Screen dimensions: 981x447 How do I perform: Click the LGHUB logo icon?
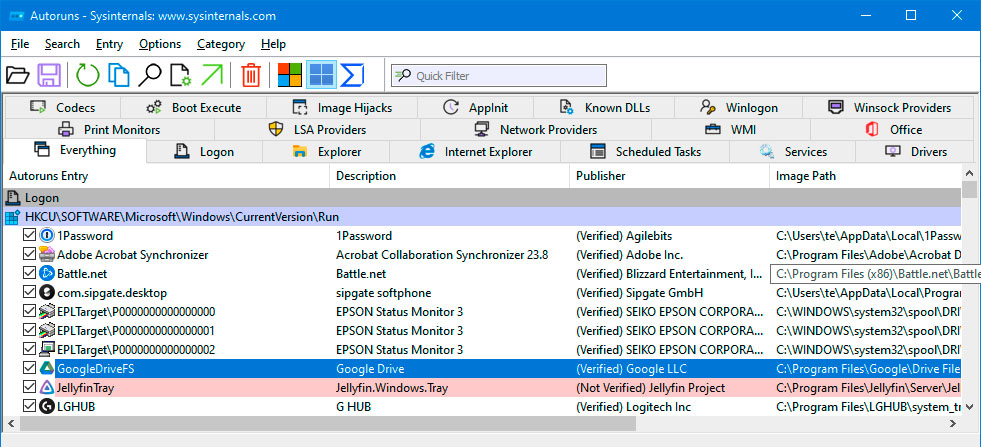(x=47, y=406)
